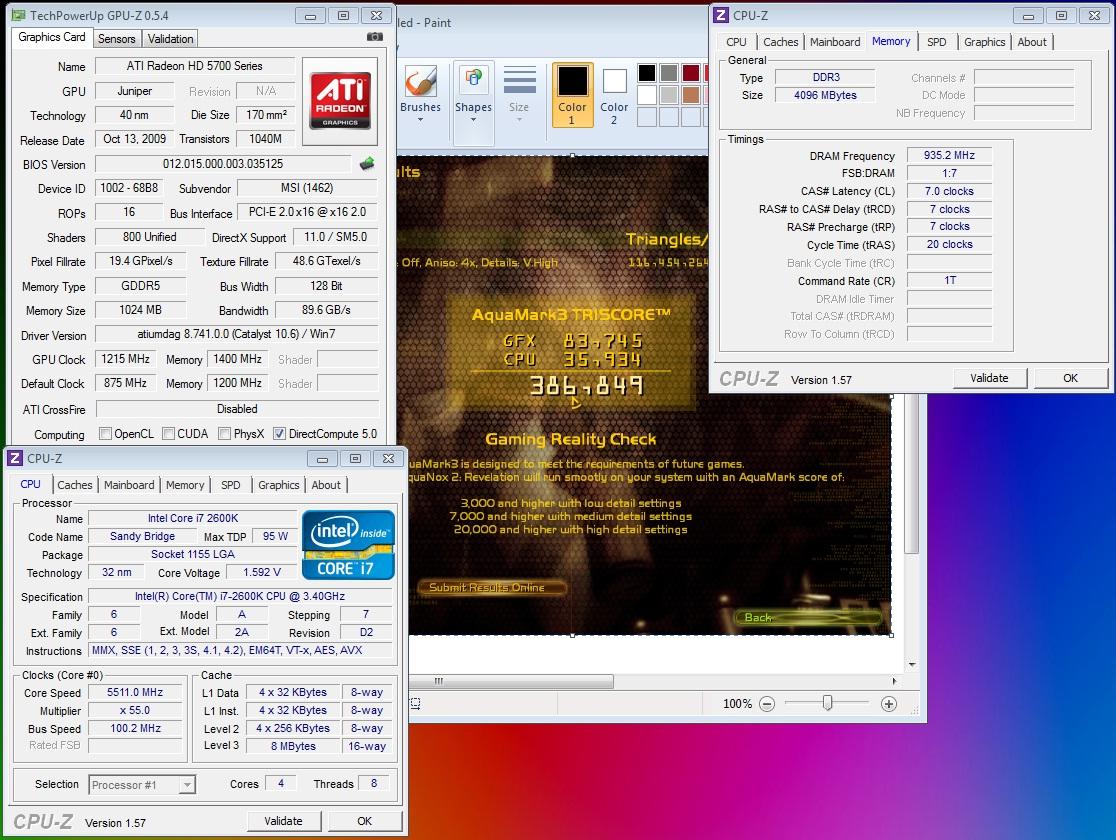Click the ATI Radeon logo

[x=339, y=100]
